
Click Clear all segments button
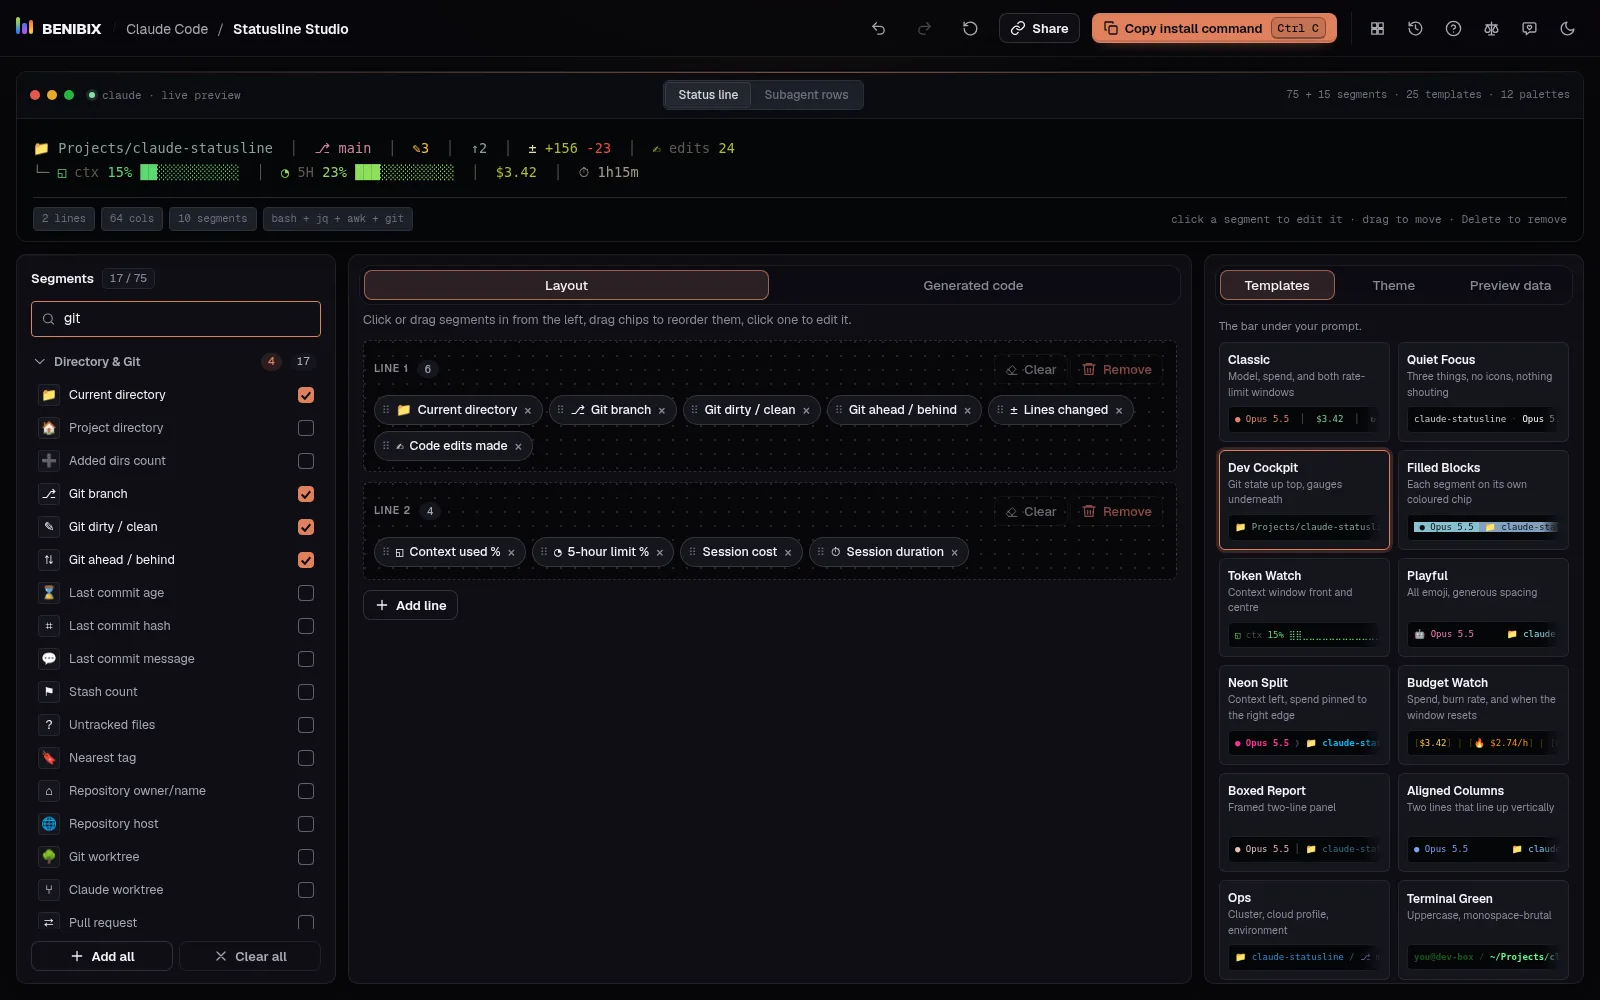coord(250,957)
